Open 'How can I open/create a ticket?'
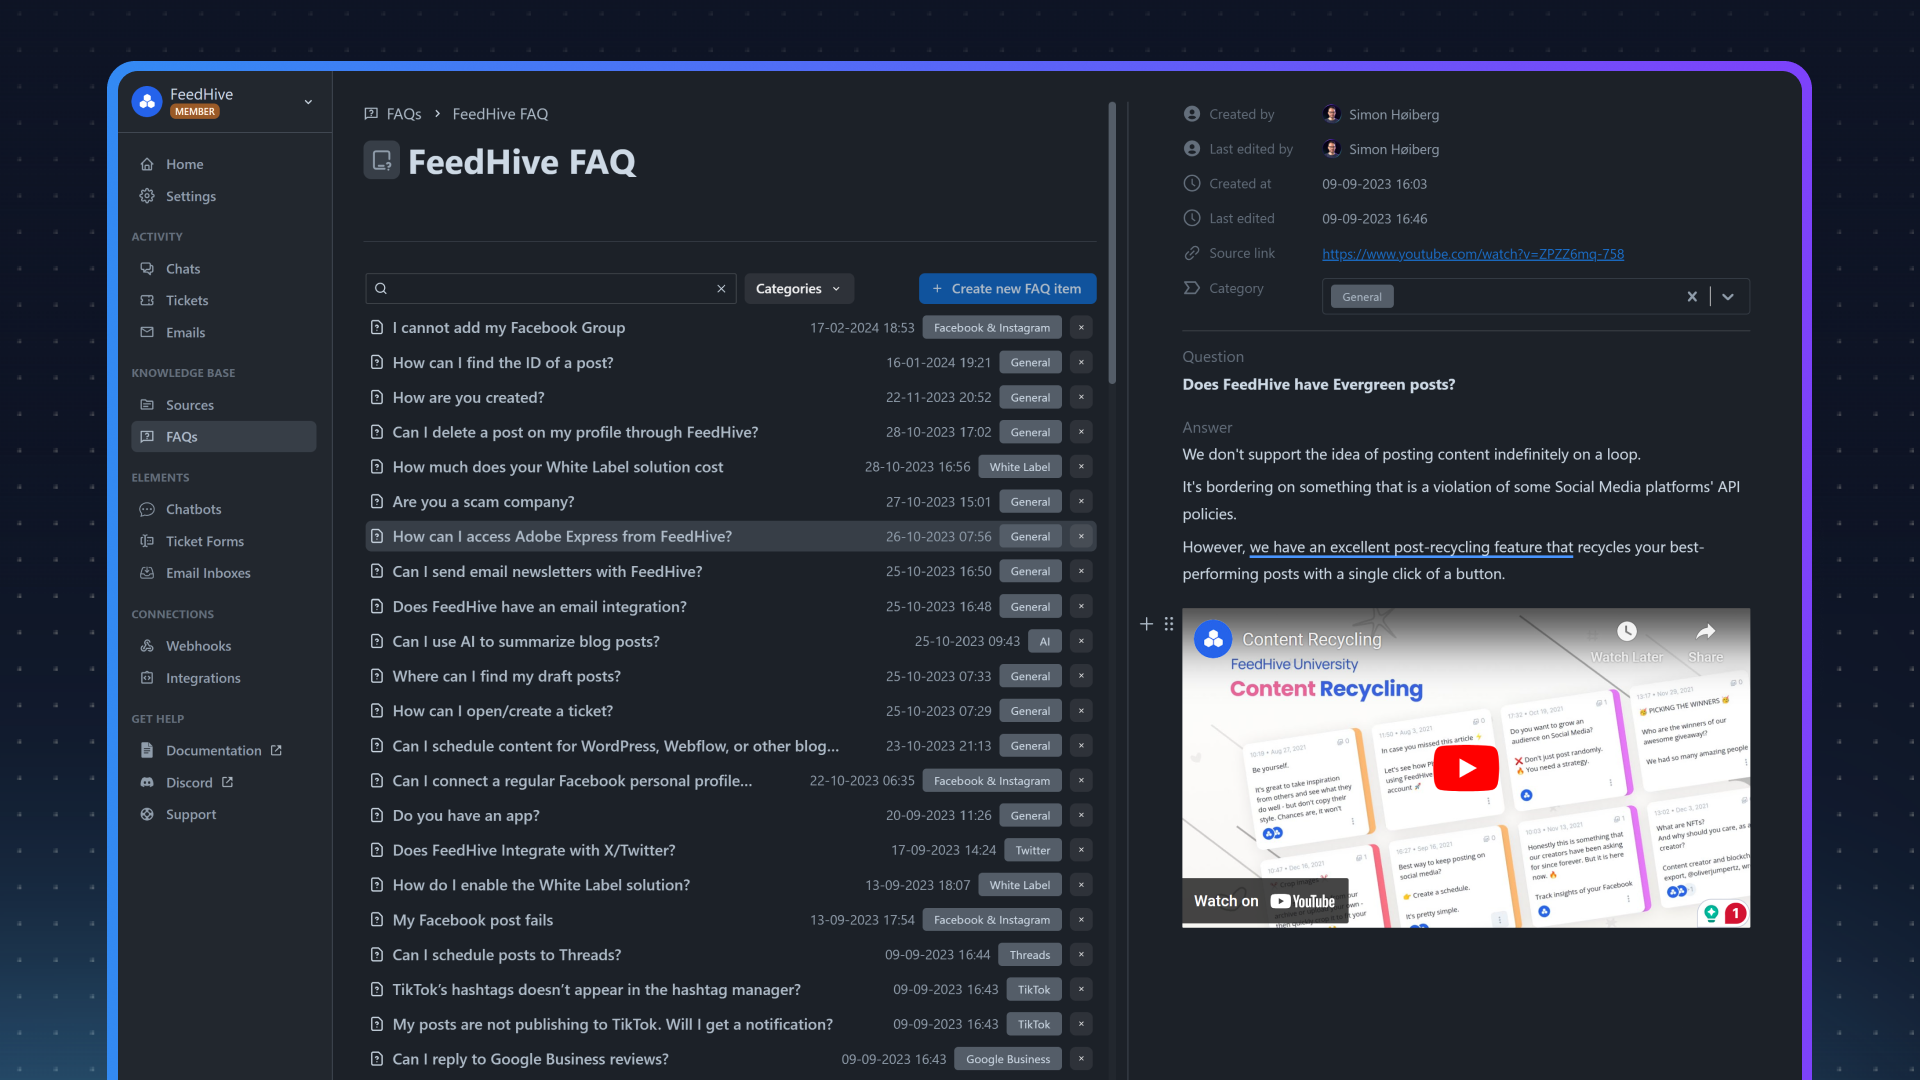Screen dimensions: 1920x1080 coord(502,711)
